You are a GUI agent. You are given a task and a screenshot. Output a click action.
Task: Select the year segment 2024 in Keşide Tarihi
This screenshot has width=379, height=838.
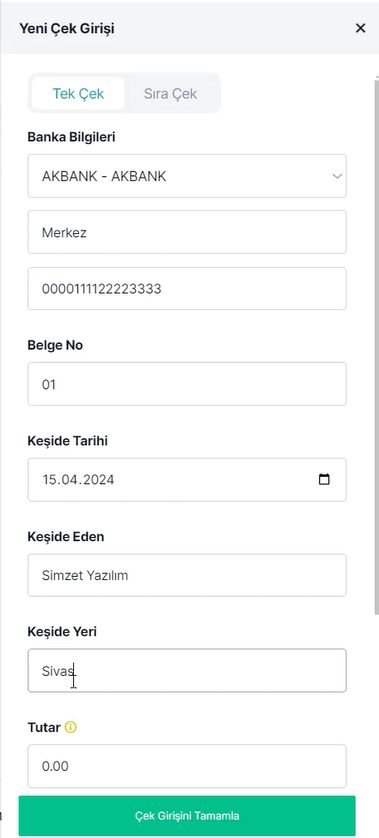98,479
